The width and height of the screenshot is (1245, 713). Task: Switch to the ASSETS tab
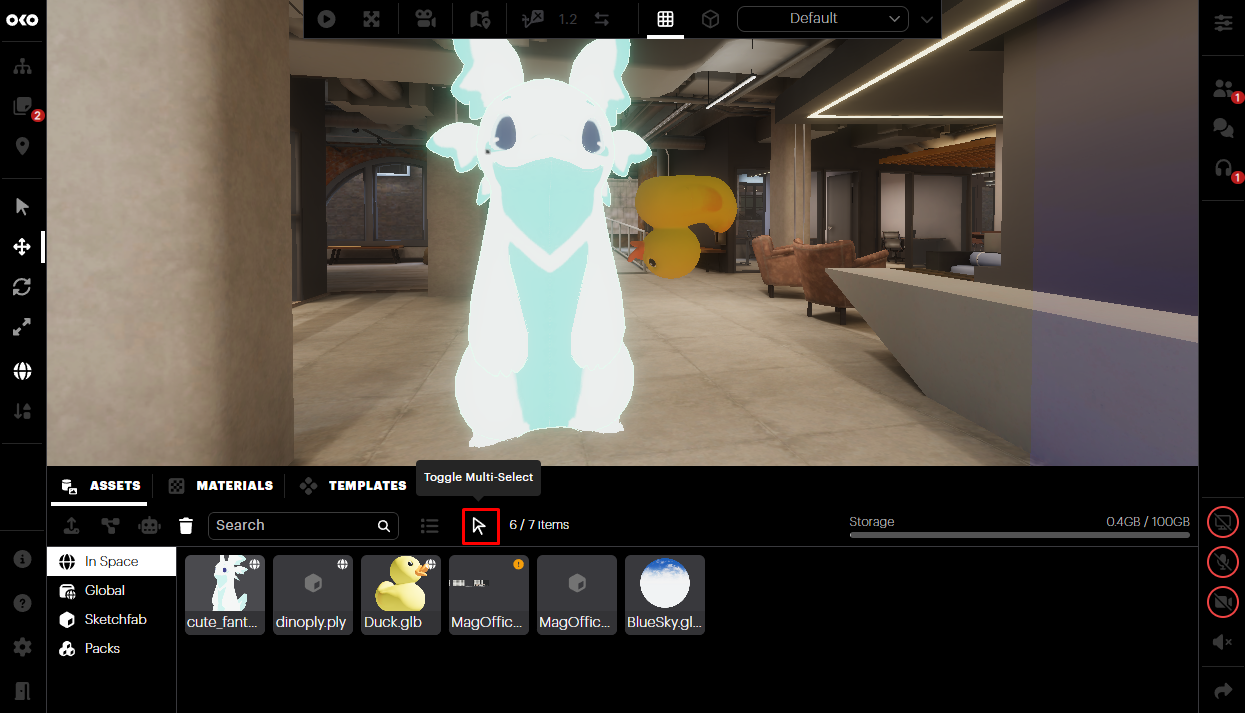pos(100,486)
